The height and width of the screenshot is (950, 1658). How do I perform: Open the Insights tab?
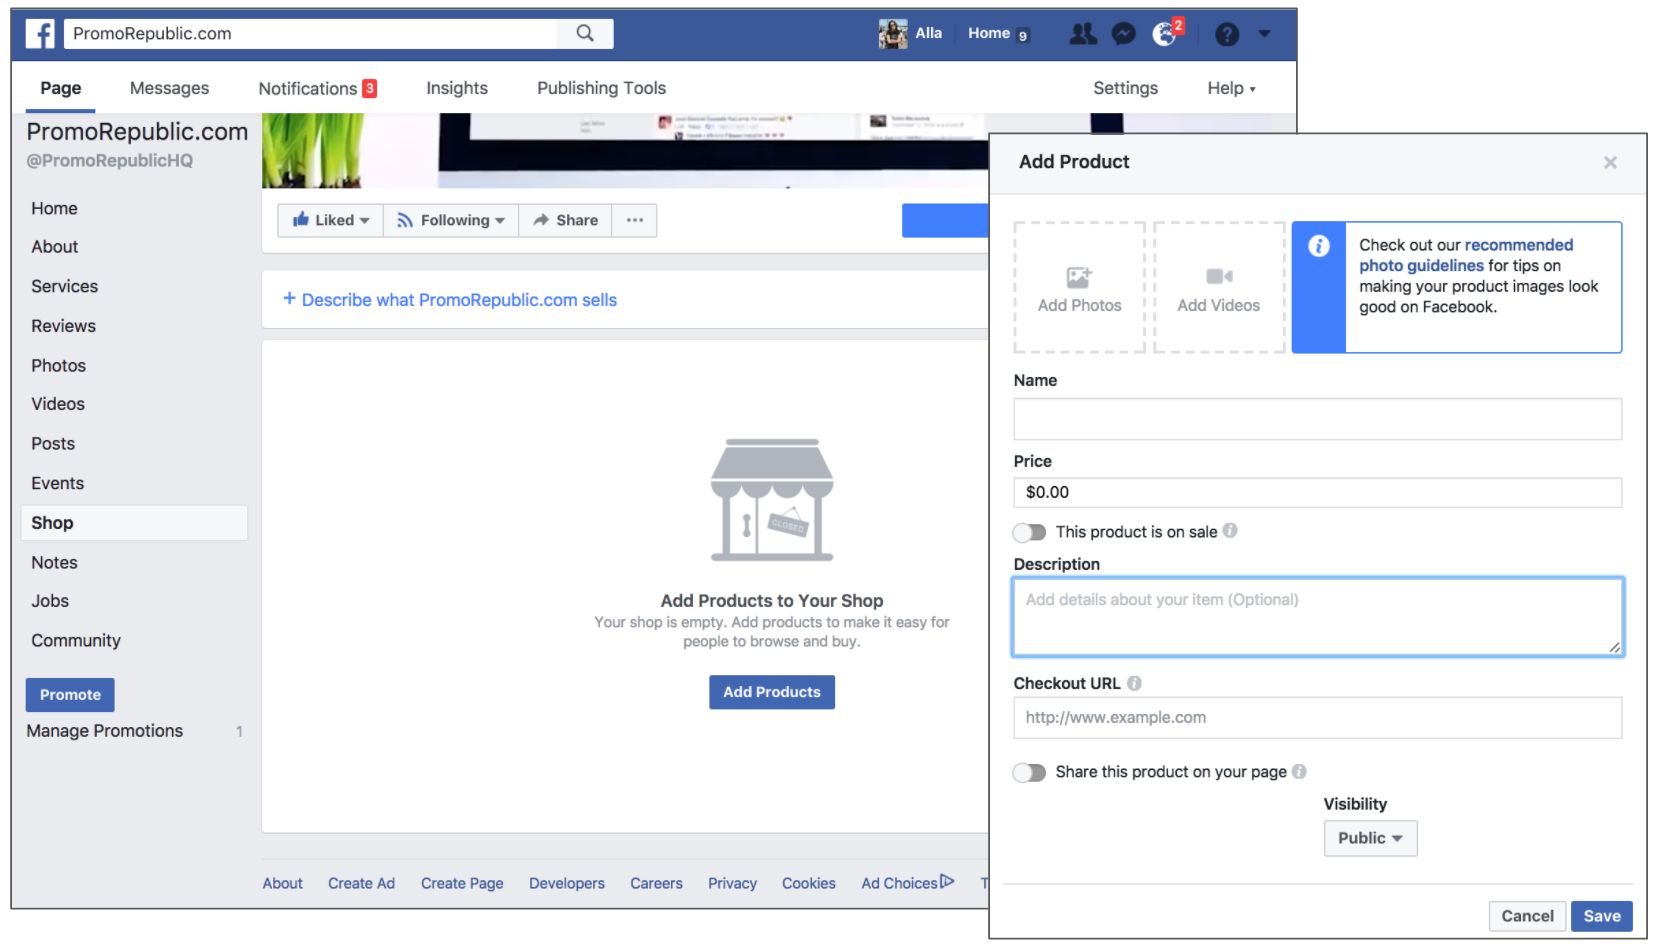pyautogui.click(x=457, y=88)
